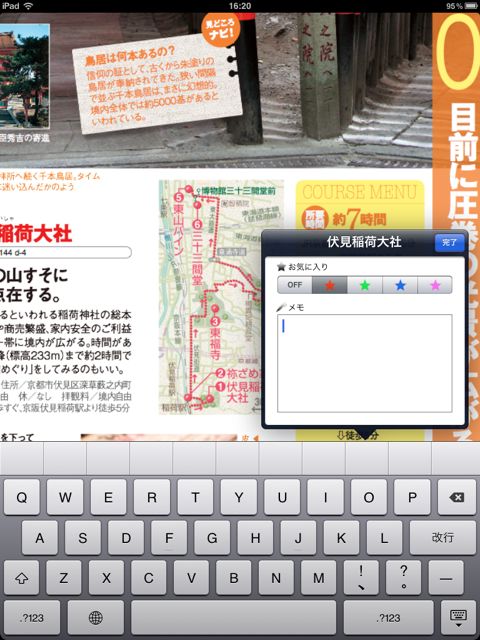The height and width of the screenshot is (640, 480).
Task: Tap the globe language switch key
Action: pos(96,618)
